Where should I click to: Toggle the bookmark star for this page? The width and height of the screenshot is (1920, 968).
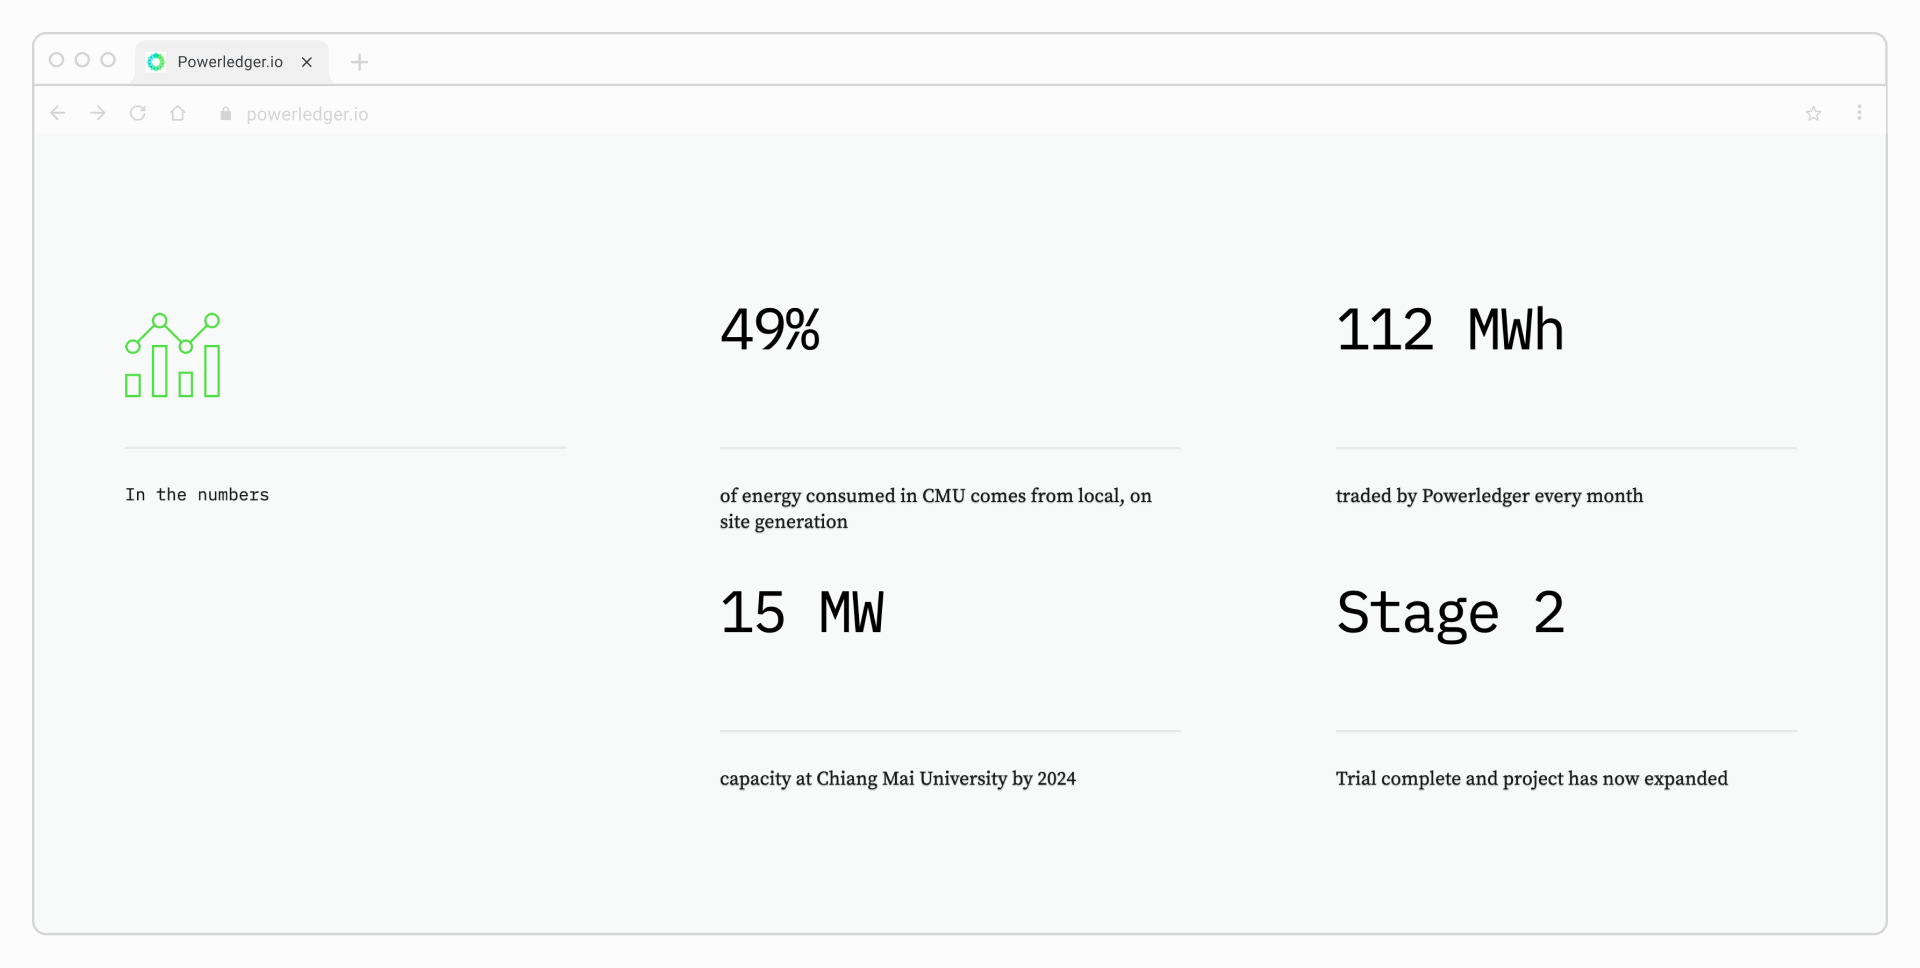click(1813, 113)
